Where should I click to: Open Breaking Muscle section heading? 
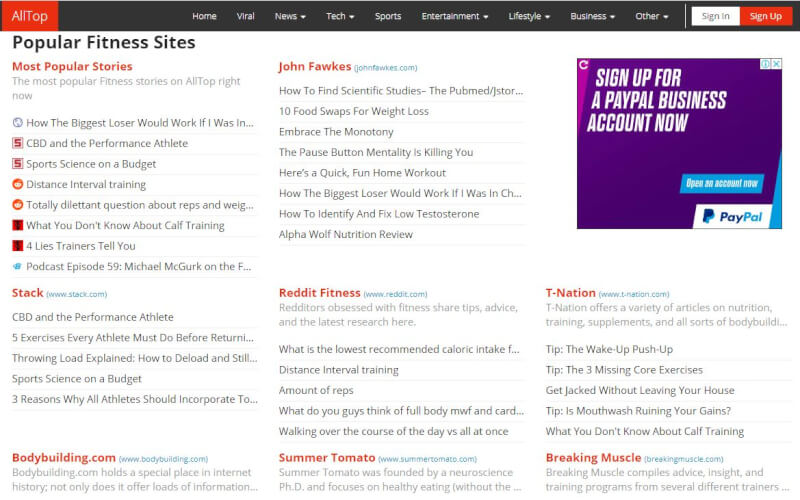(x=593, y=458)
